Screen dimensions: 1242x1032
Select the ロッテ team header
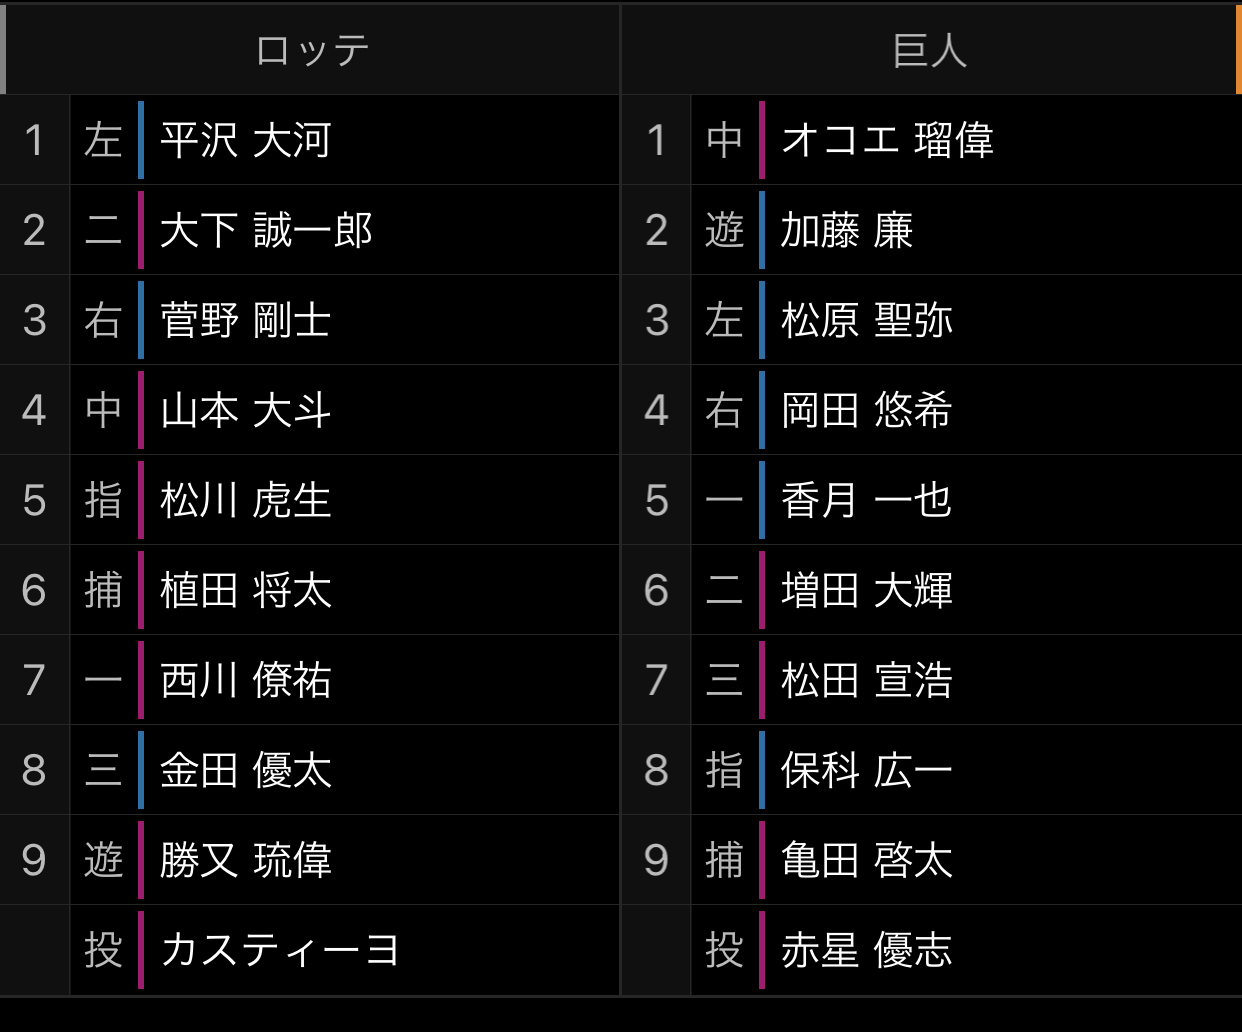(x=312, y=50)
